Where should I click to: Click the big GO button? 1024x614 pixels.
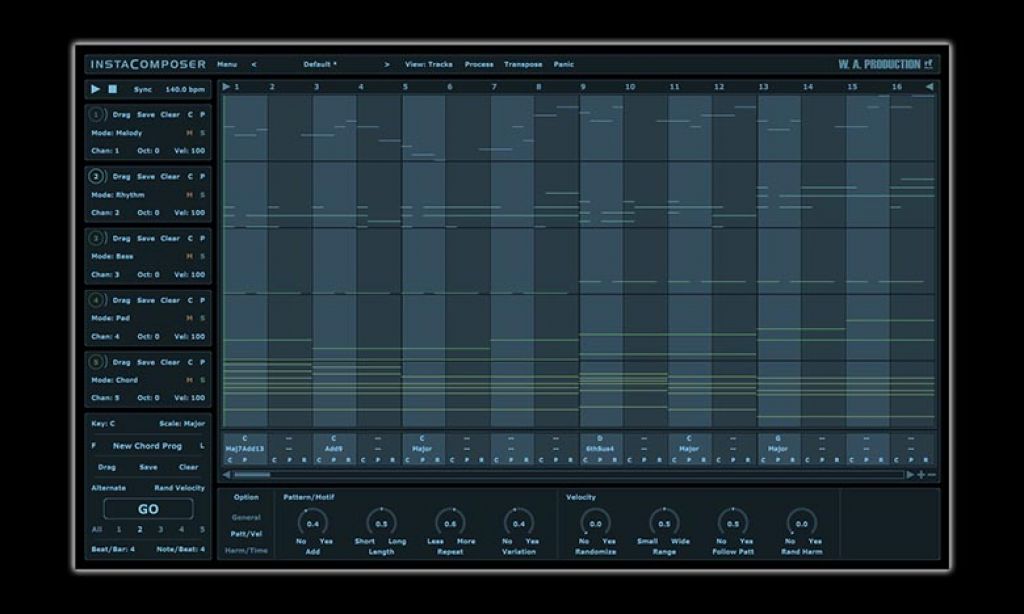(x=148, y=509)
